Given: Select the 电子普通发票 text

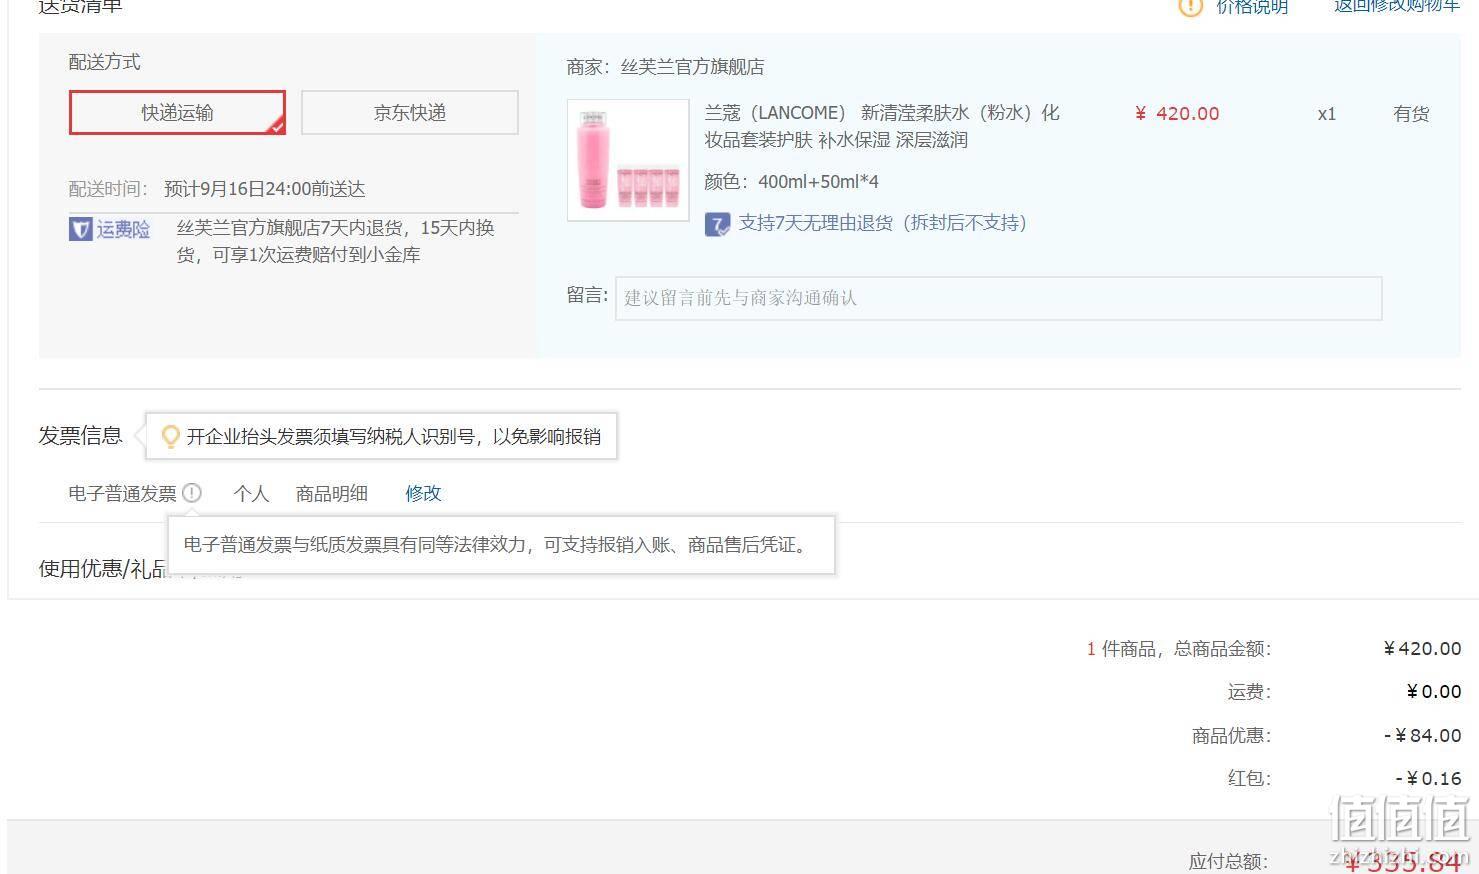Looking at the screenshot, I should tap(122, 493).
